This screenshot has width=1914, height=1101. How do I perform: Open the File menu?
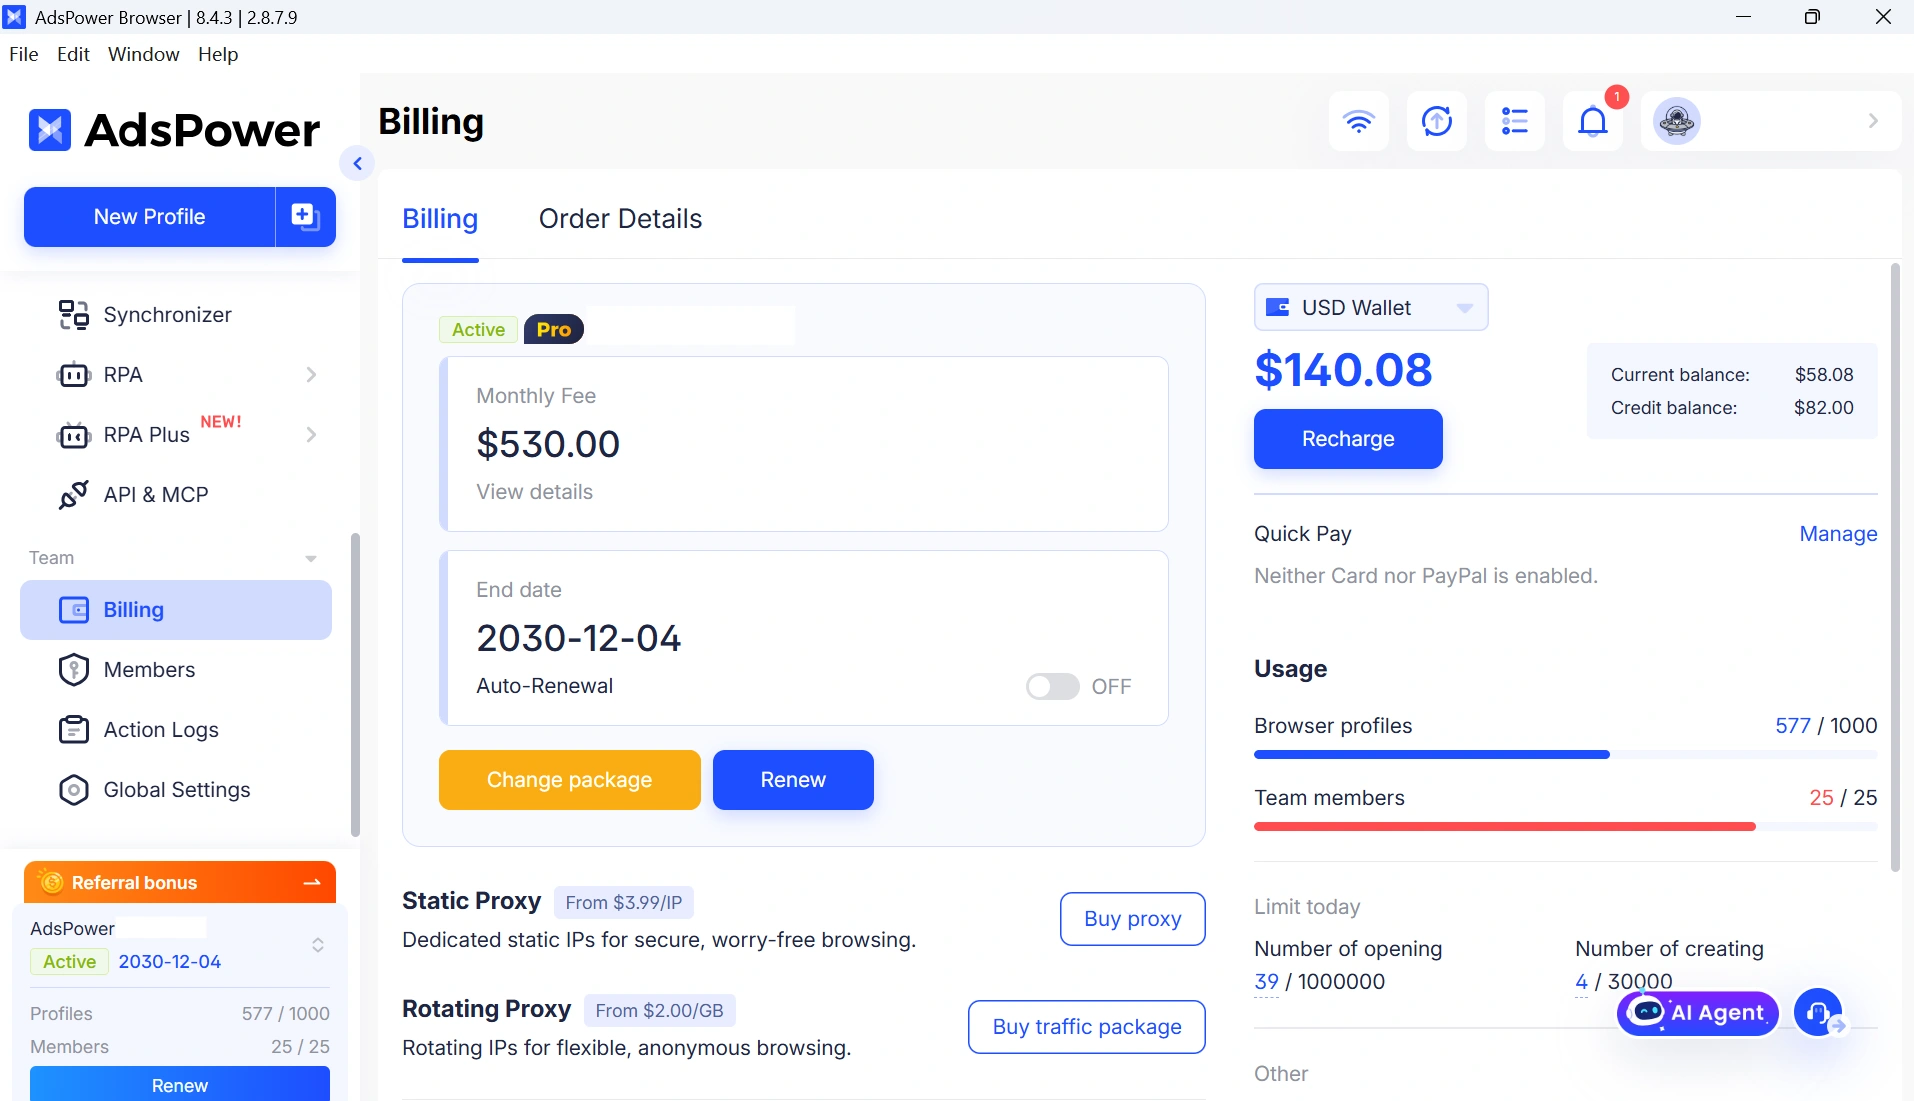(24, 54)
